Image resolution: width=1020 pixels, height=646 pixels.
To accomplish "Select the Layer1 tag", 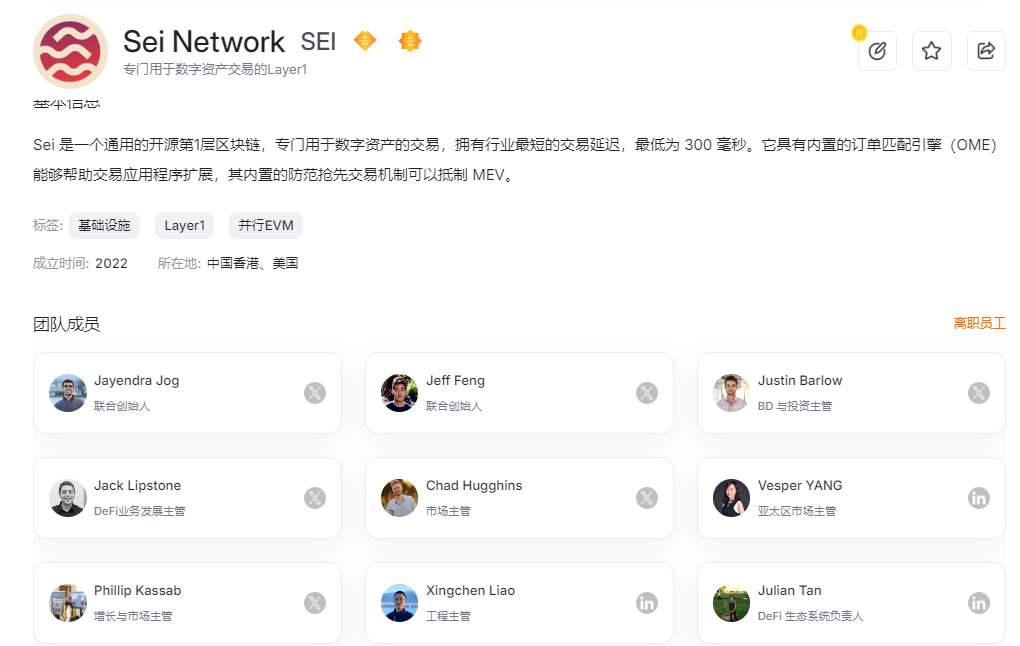I will 184,225.
